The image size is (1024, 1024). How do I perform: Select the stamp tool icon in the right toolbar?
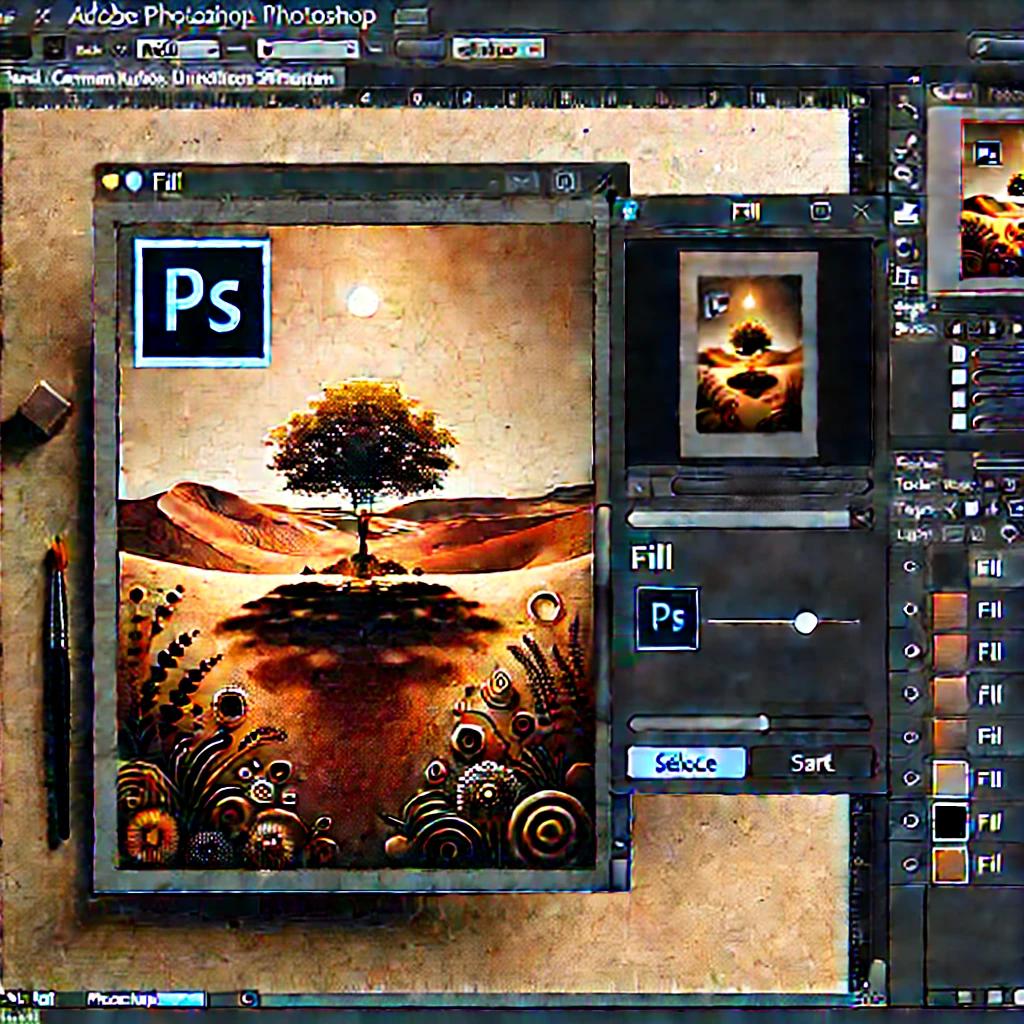point(906,213)
